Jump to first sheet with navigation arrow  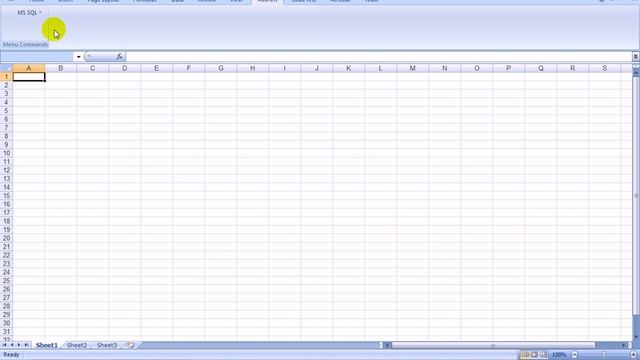[x=4, y=345]
